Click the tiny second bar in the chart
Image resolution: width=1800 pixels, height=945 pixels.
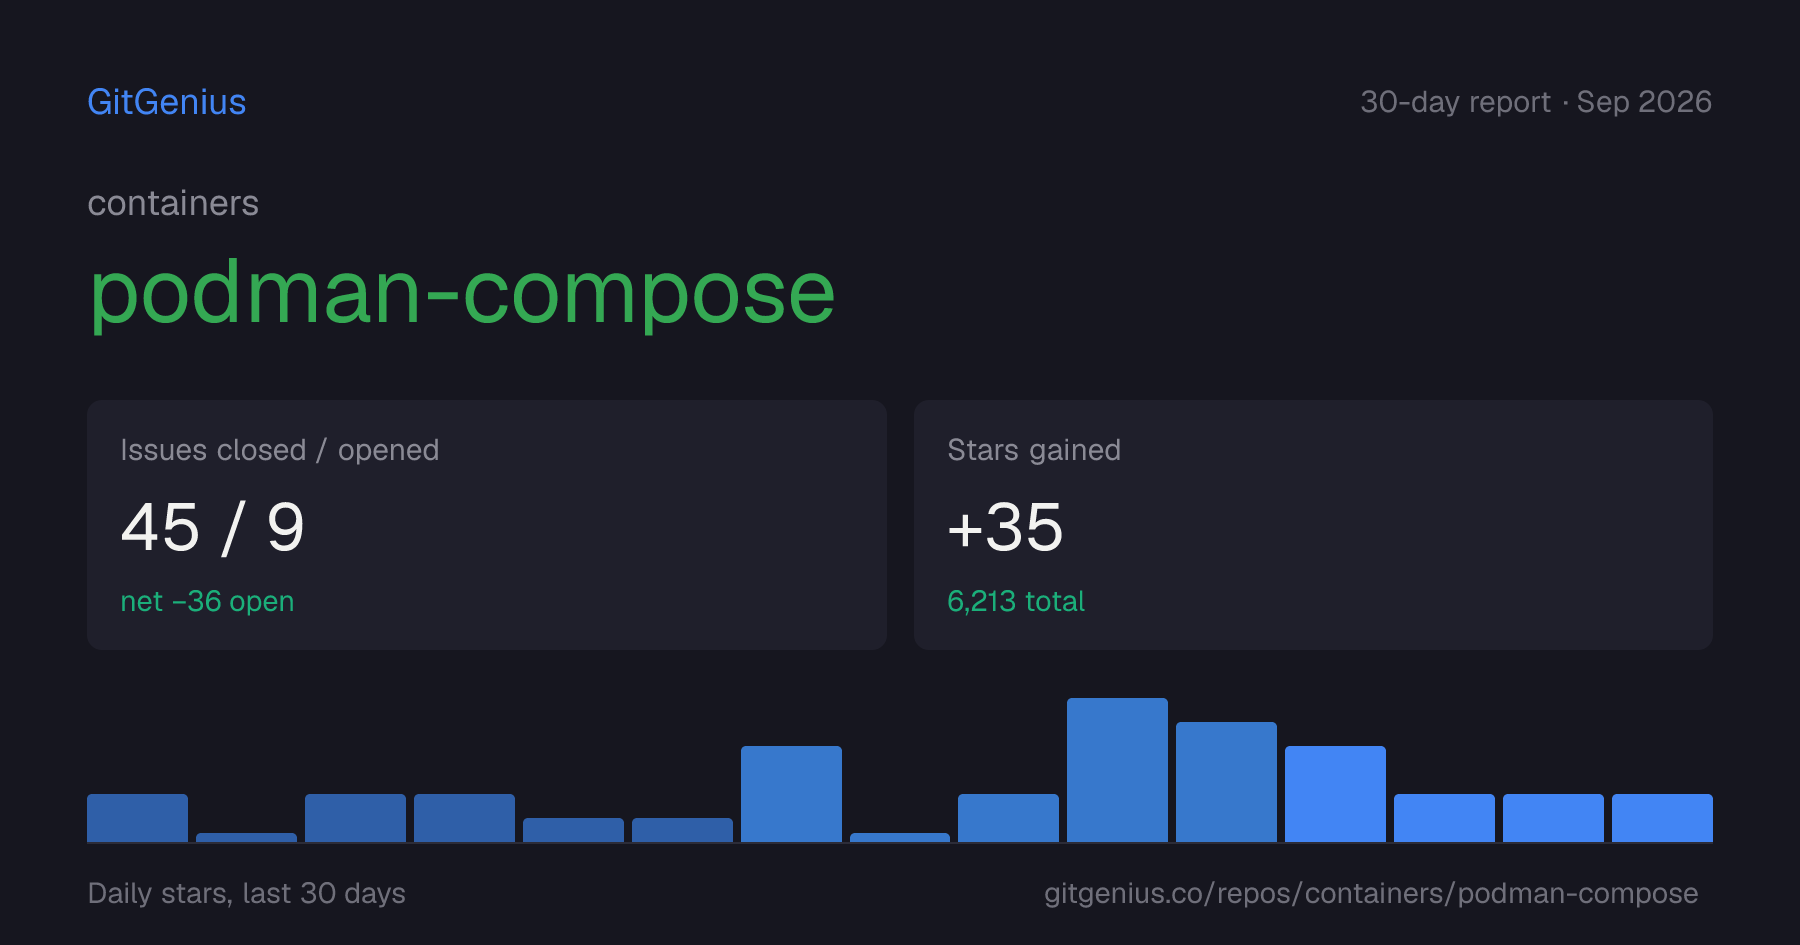pos(246,838)
